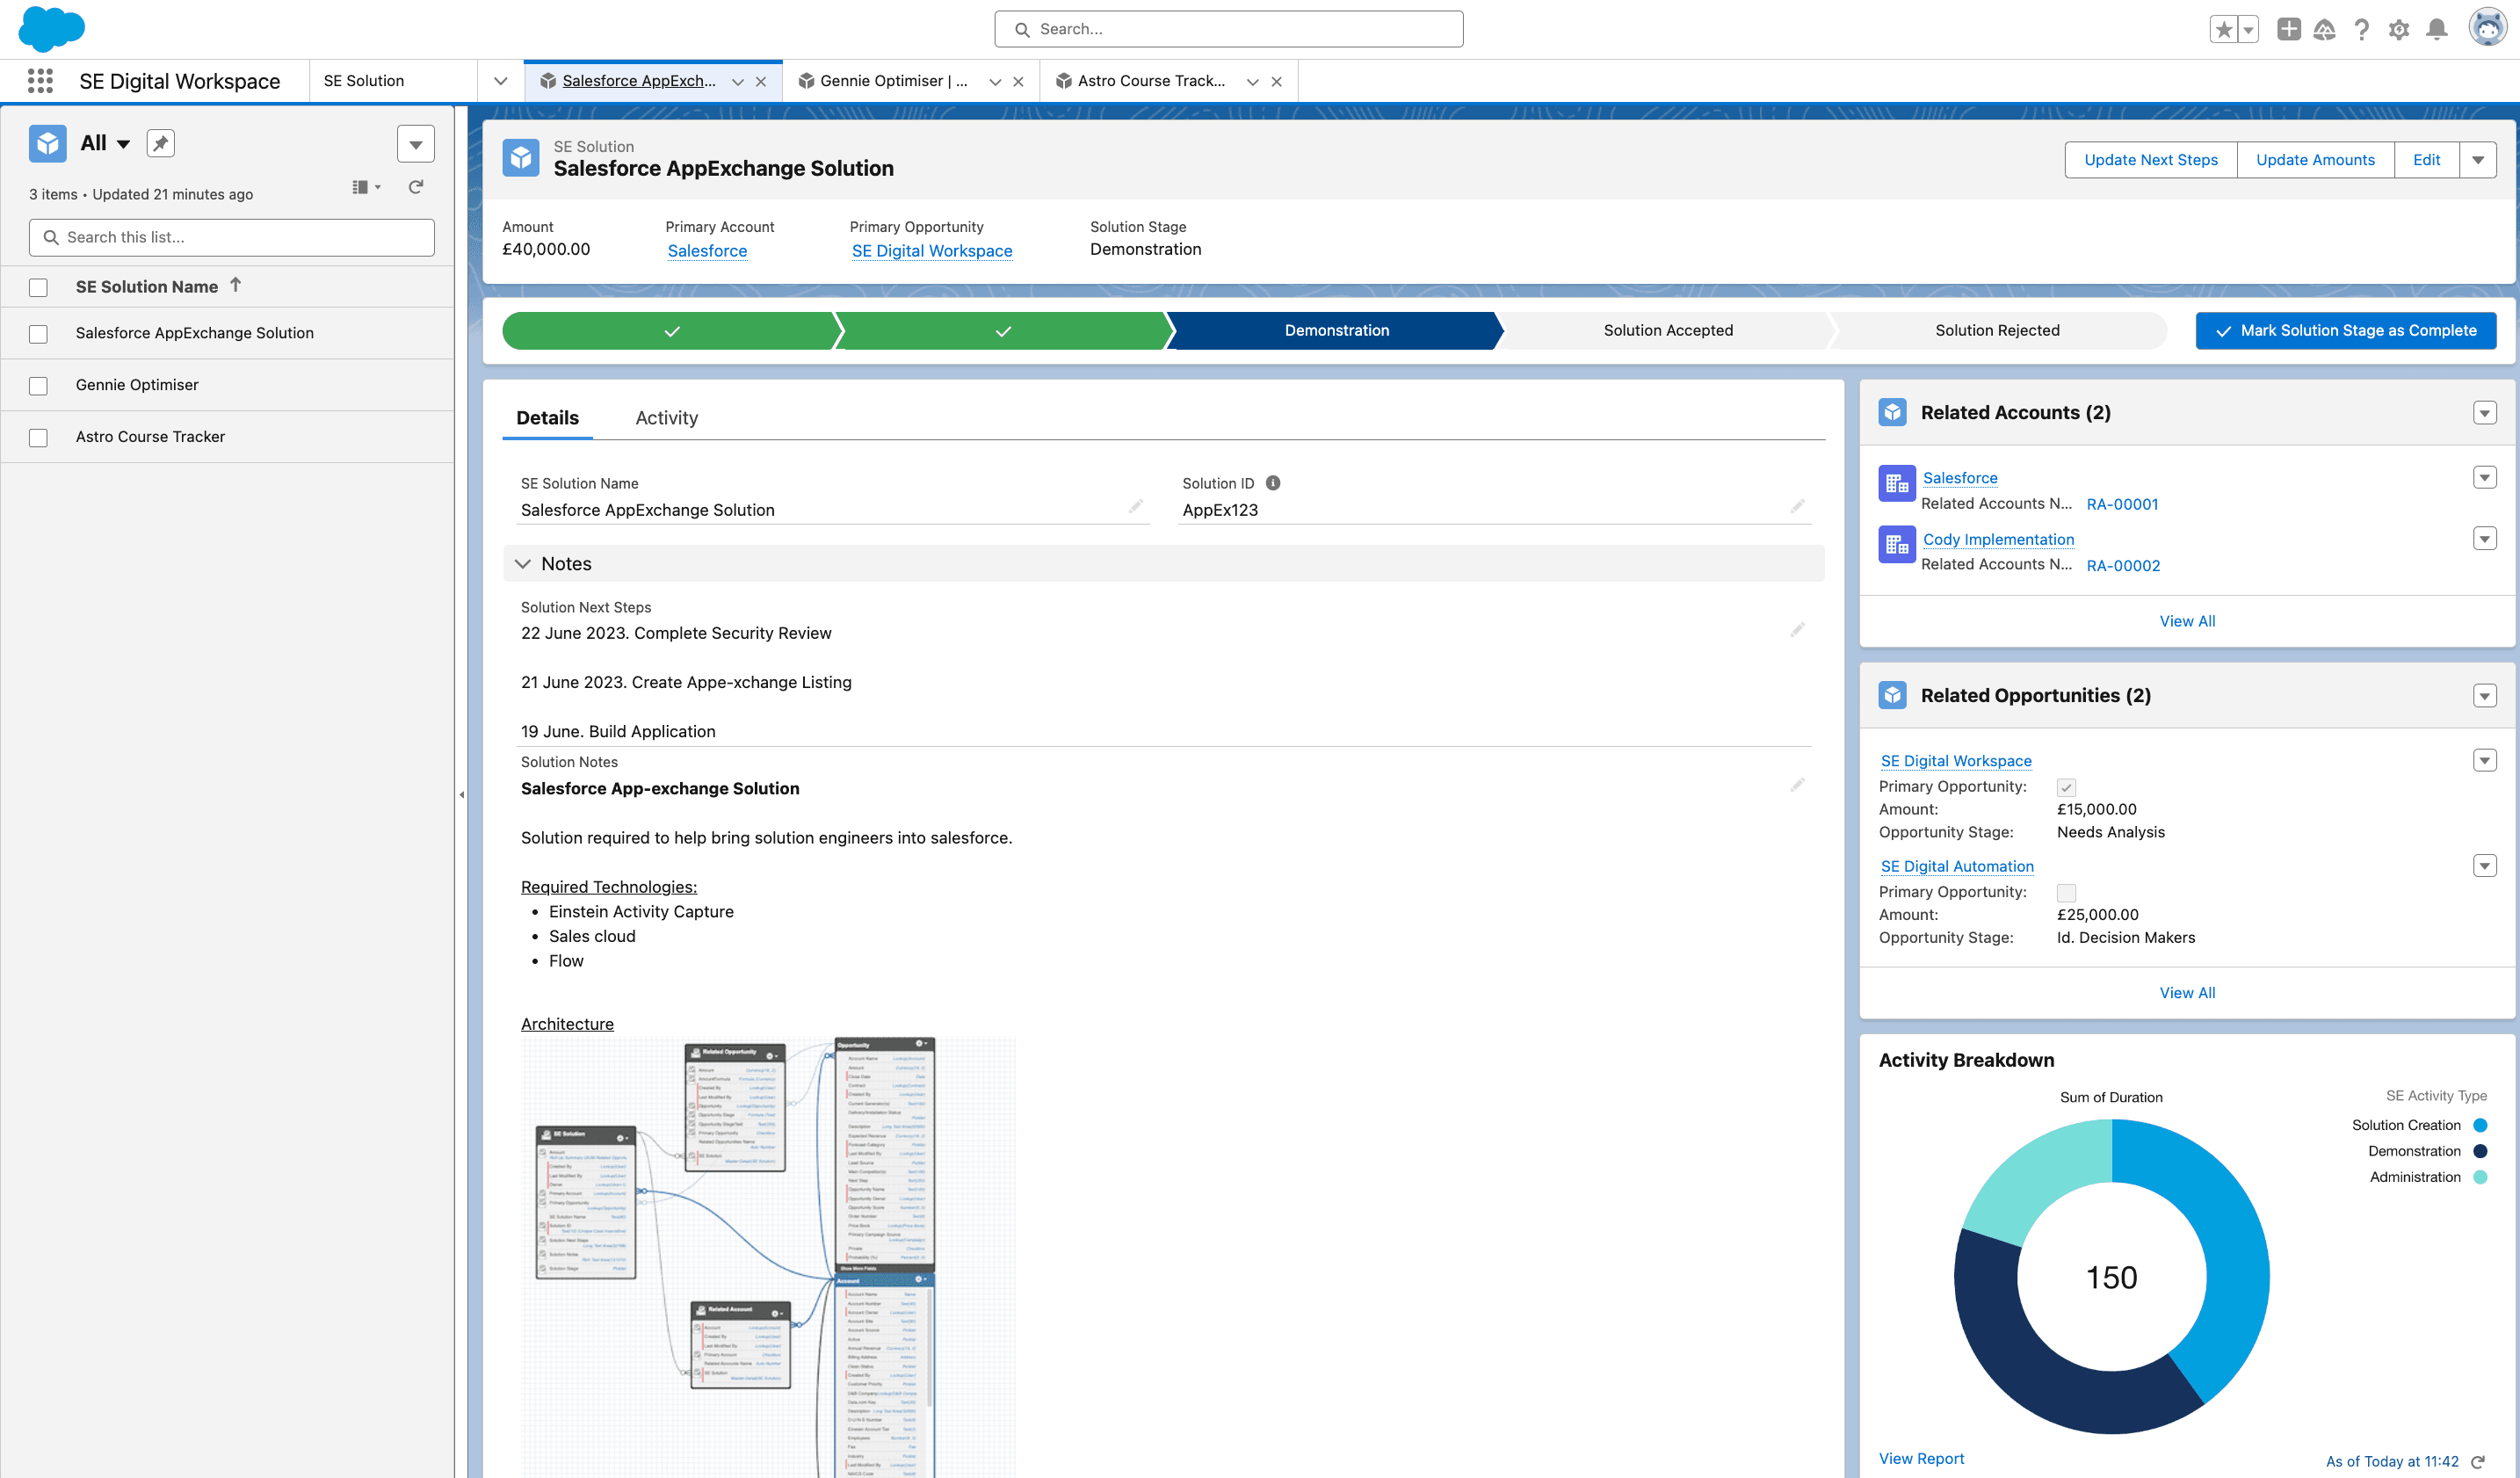
Task: Click the Demonstration legend swatch
Action: coord(2480,1152)
